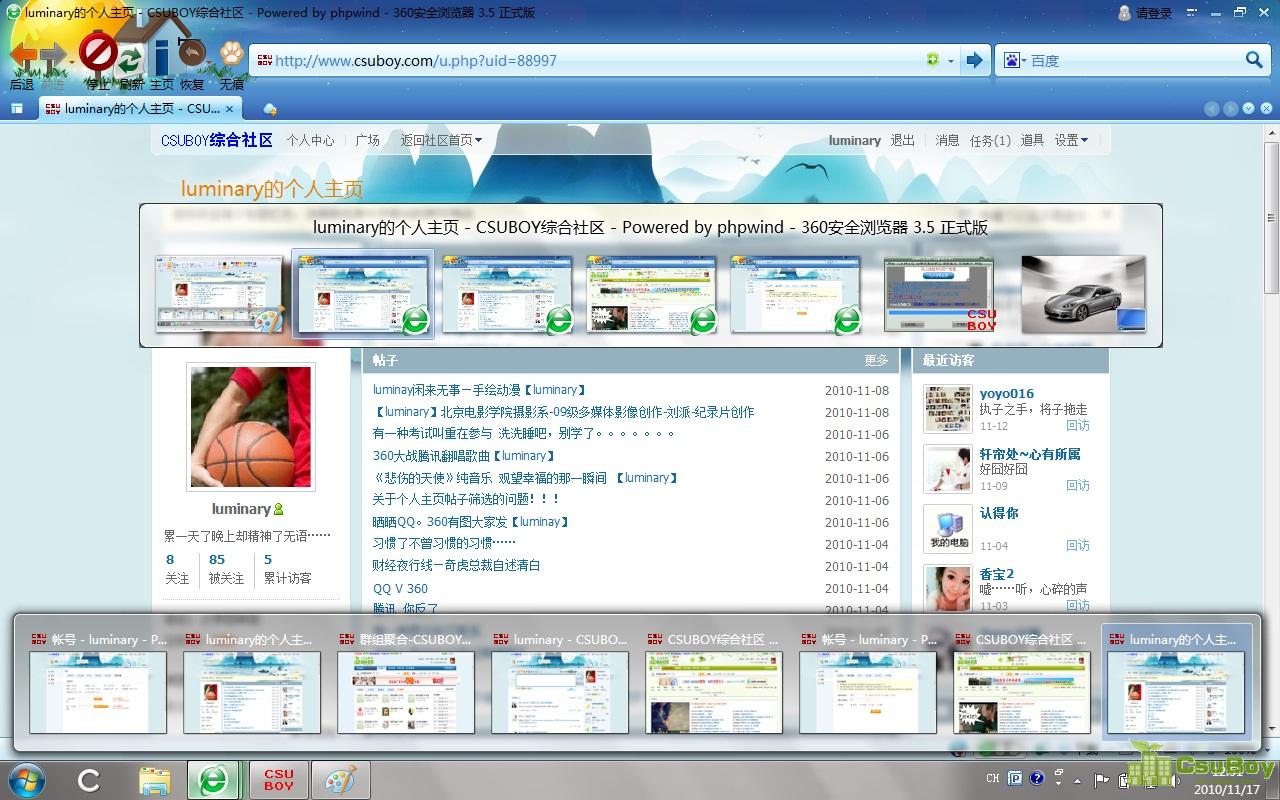Click into the Baidu search input field
1280x800 pixels.
1136,61
